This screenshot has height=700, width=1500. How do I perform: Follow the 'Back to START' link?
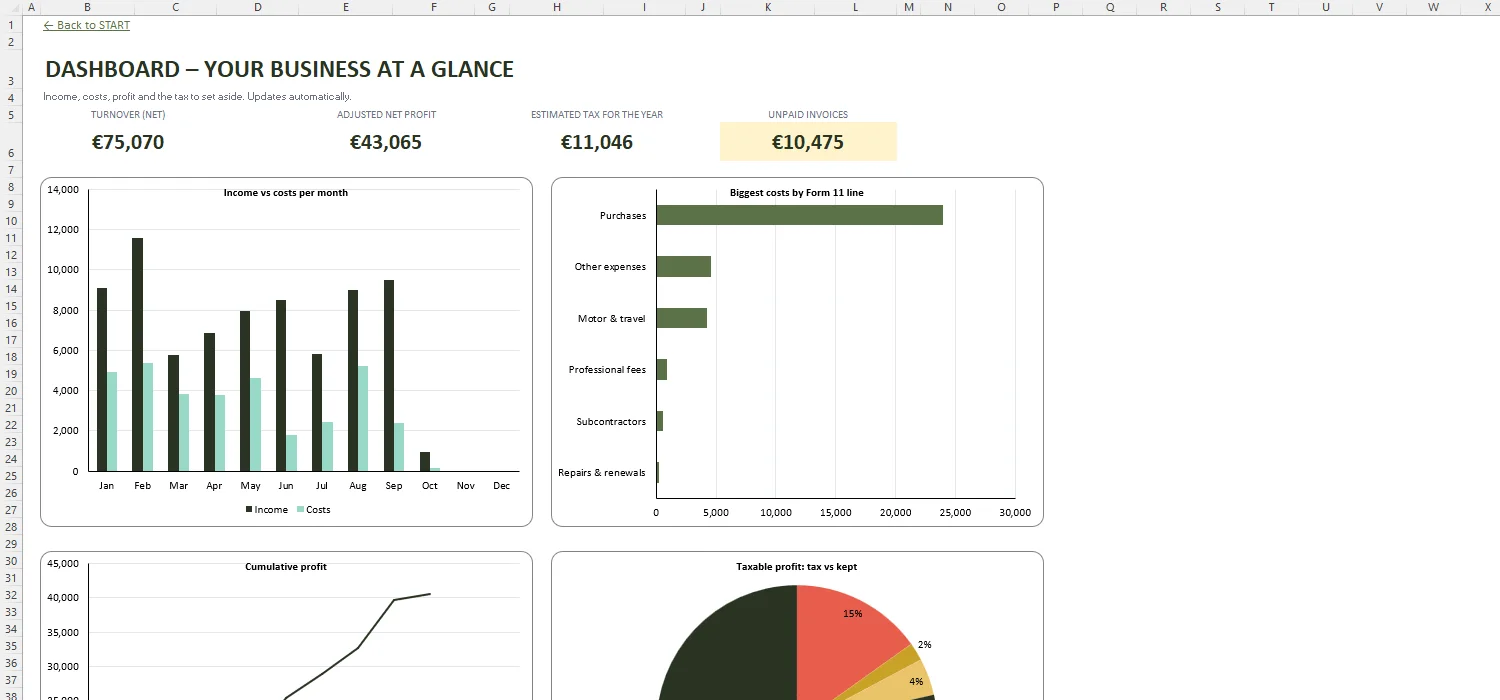pos(87,25)
